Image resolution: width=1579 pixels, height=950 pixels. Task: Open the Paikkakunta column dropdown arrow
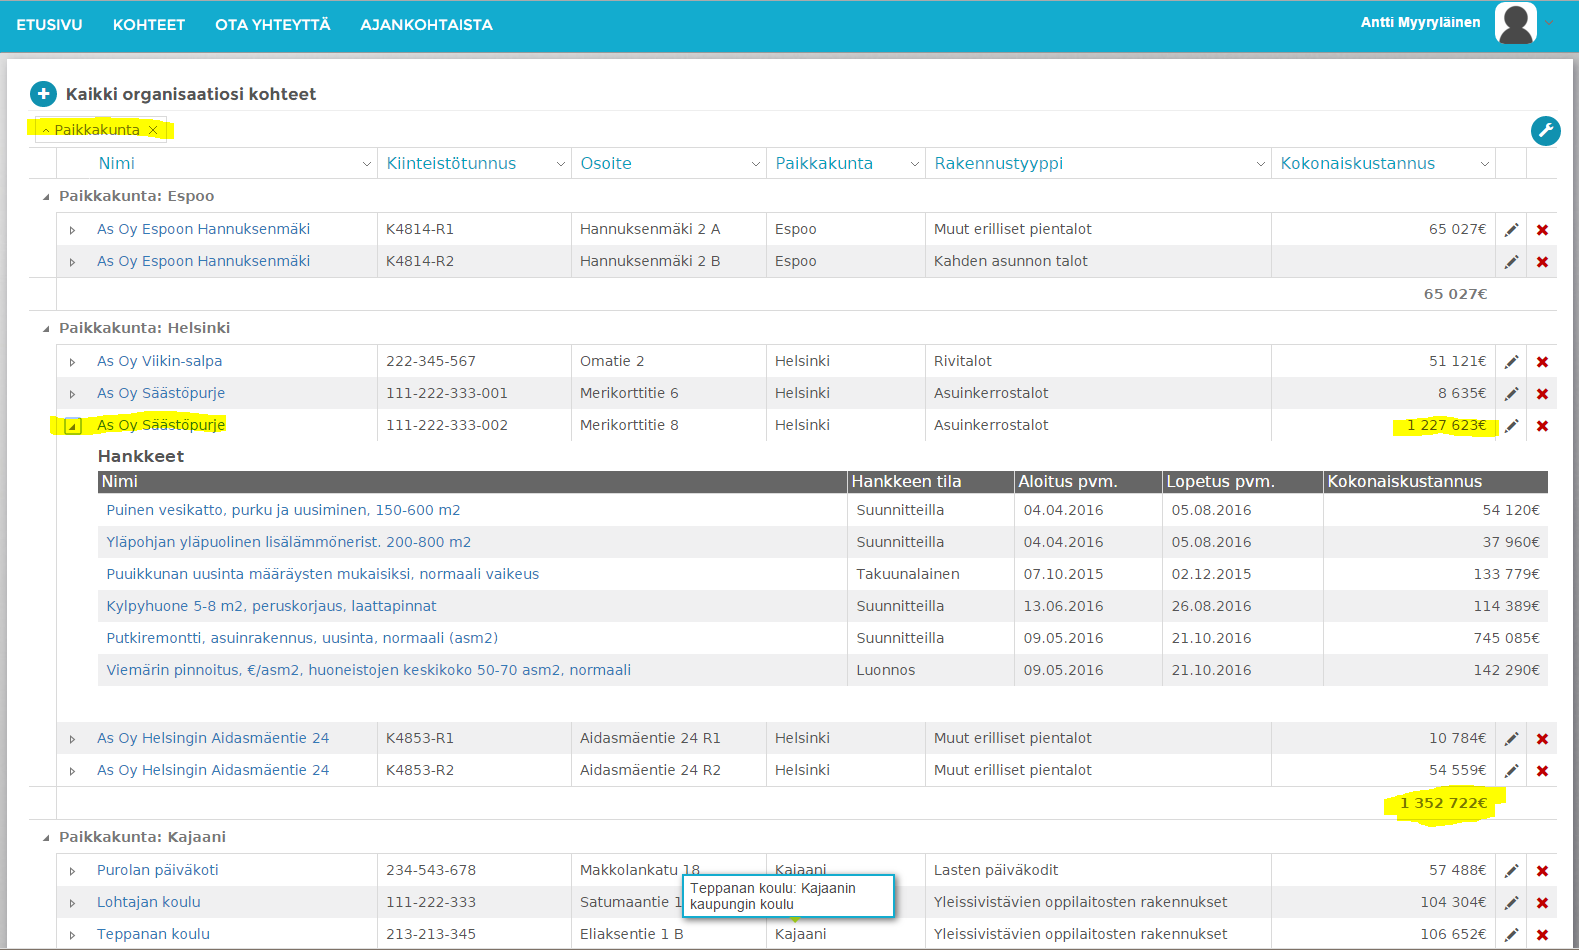click(x=914, y=164)
